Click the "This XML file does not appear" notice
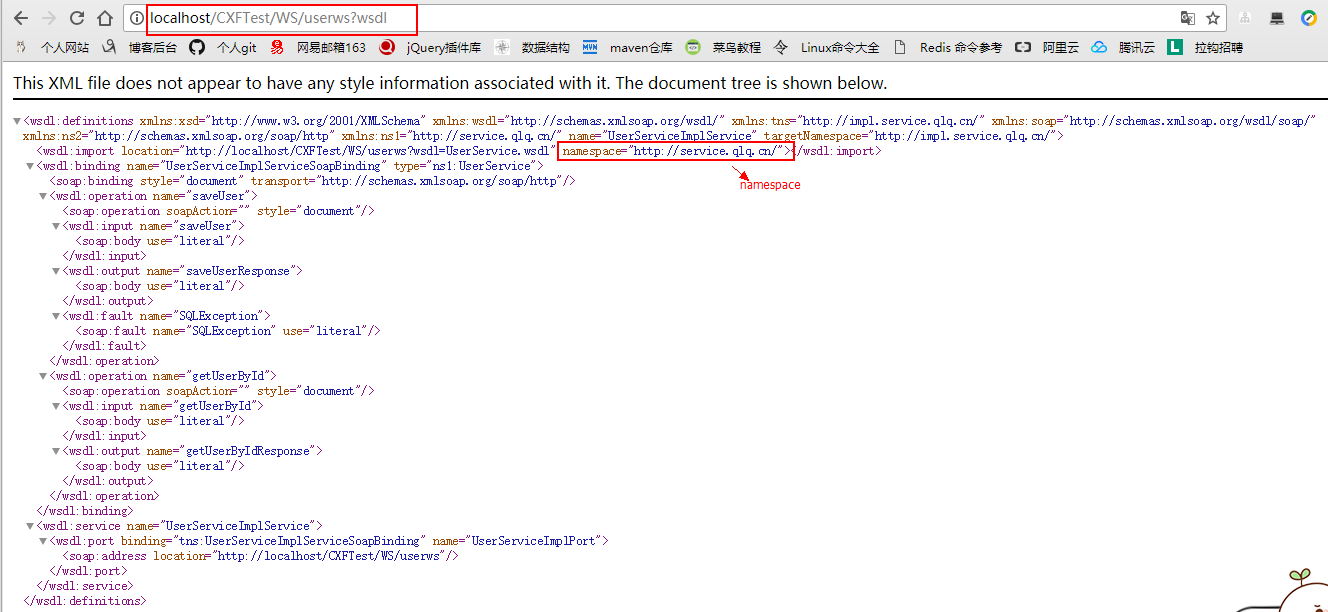This screenshot has height=612, width=1328. click(450, 83)
